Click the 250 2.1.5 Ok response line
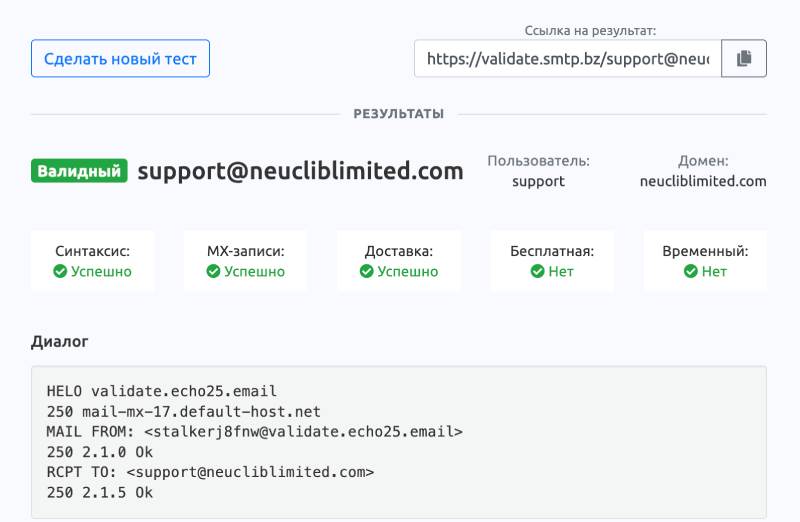The image size is (800, 522). click(x=100, y=492)
